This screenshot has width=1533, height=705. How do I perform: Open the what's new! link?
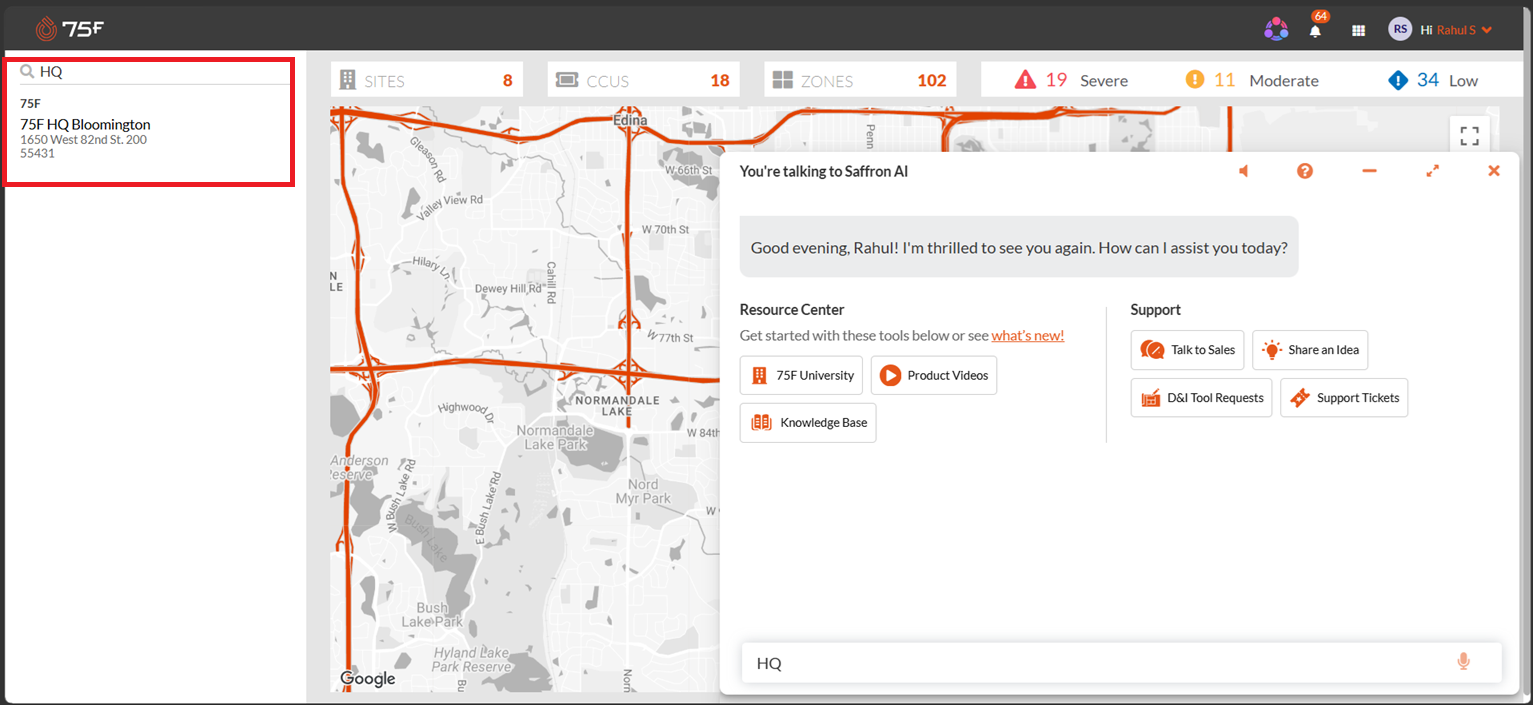(1028, 335)
